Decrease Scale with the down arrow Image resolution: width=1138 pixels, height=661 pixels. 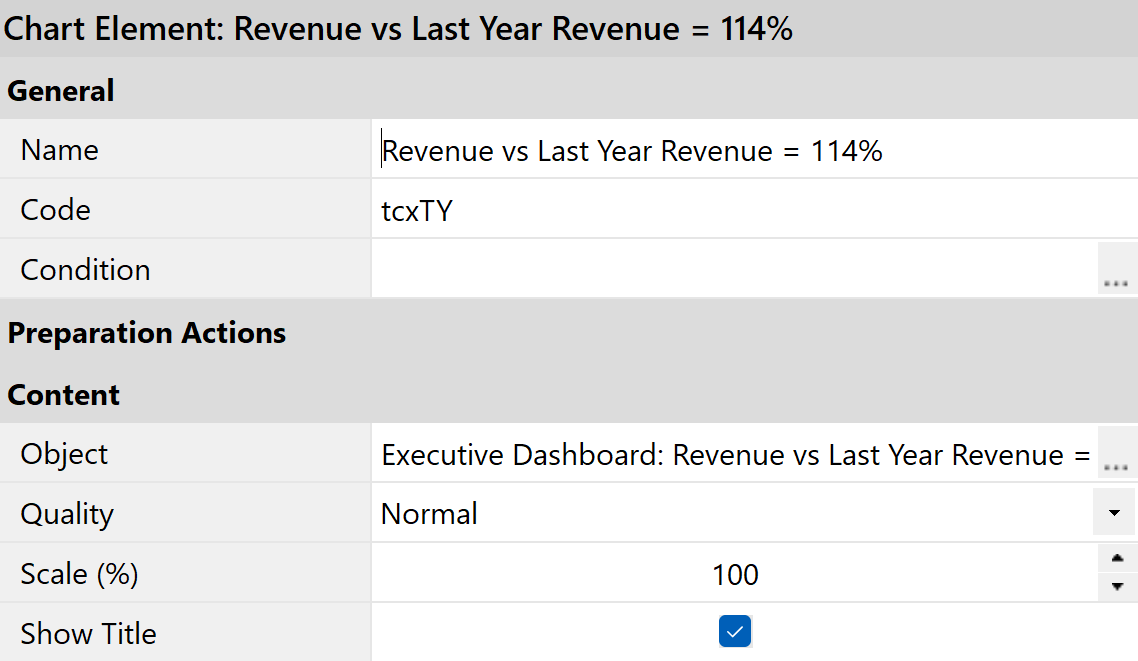[1117, 587]
